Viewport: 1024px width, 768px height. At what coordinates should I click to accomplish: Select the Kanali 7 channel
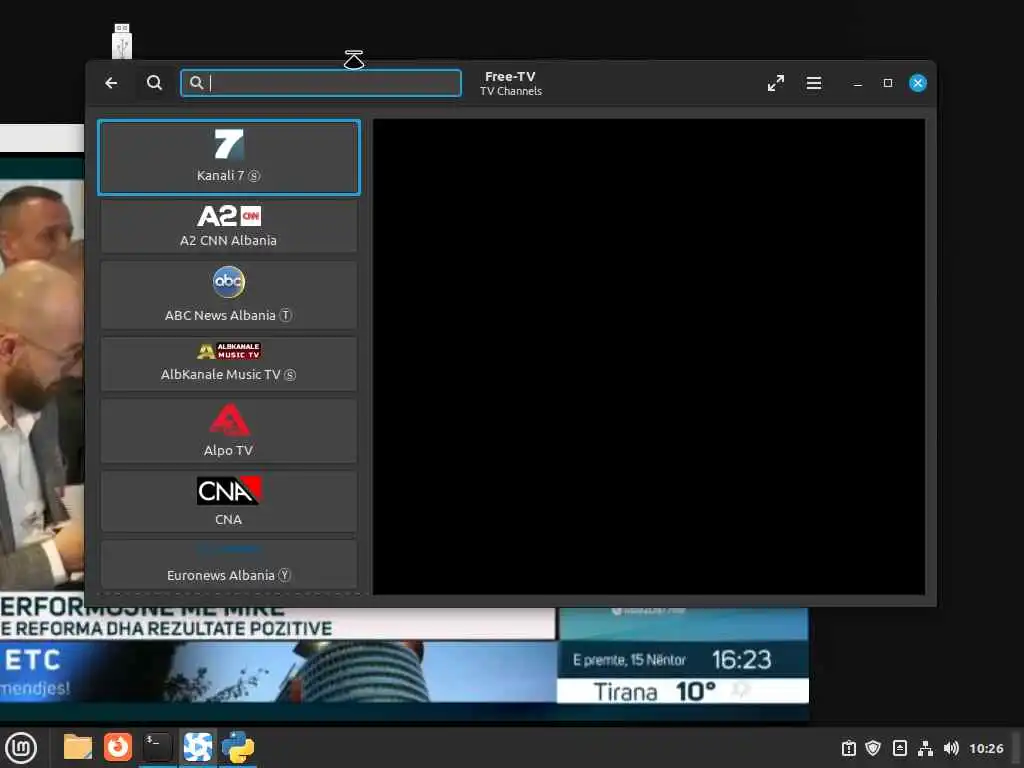[229, 157]
